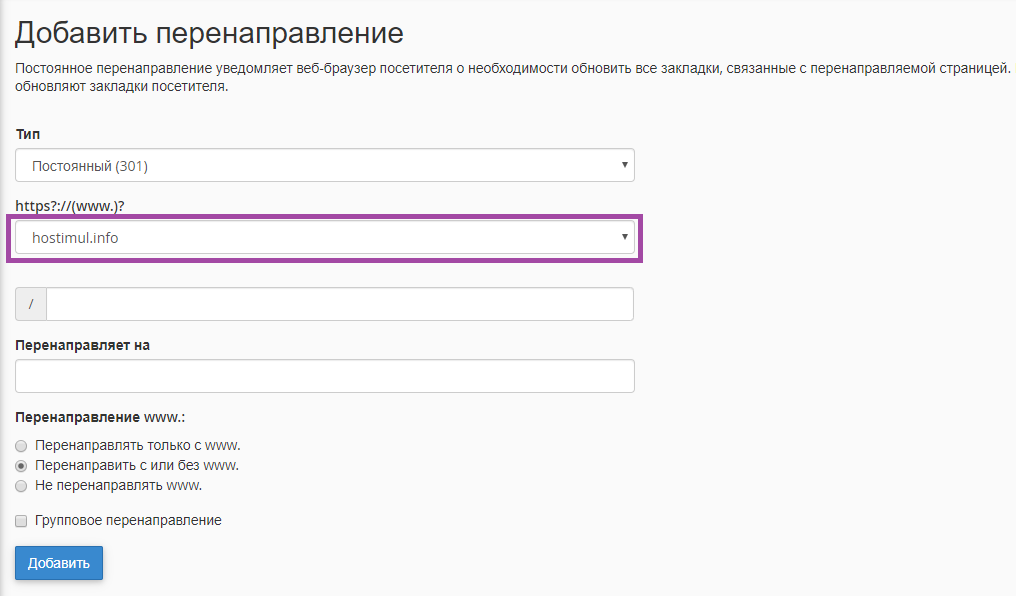Select the Не перенаправлять www. radio button

click(x=21, y=486)
